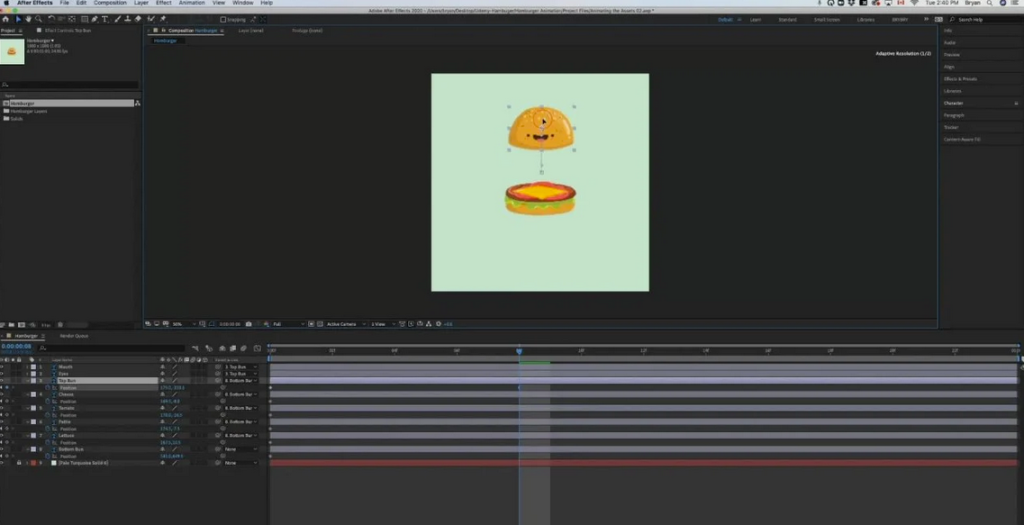Switch to the Render Queue tab
Viewport: 1024px width, 525px height.
[x=72, y=336]
